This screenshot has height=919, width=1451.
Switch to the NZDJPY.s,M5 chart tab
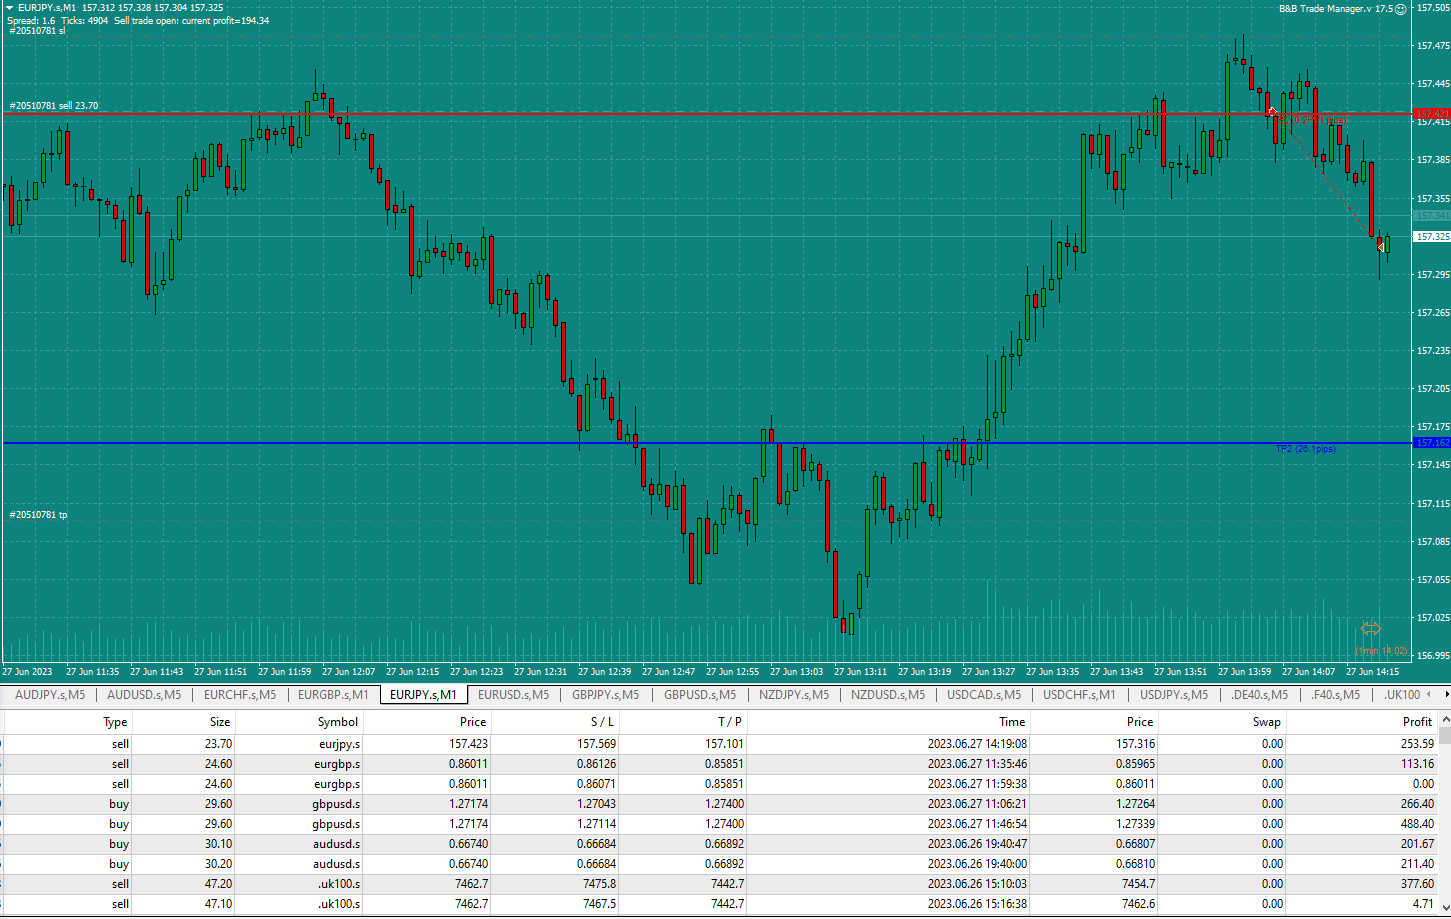click(794, 694)
